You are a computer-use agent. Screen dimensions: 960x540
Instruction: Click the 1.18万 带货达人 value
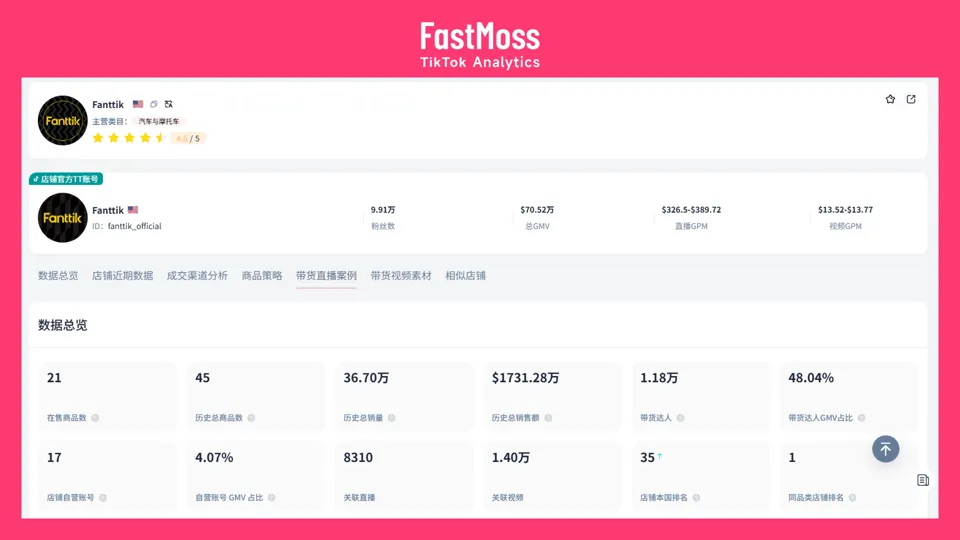[x=659, y=378]
